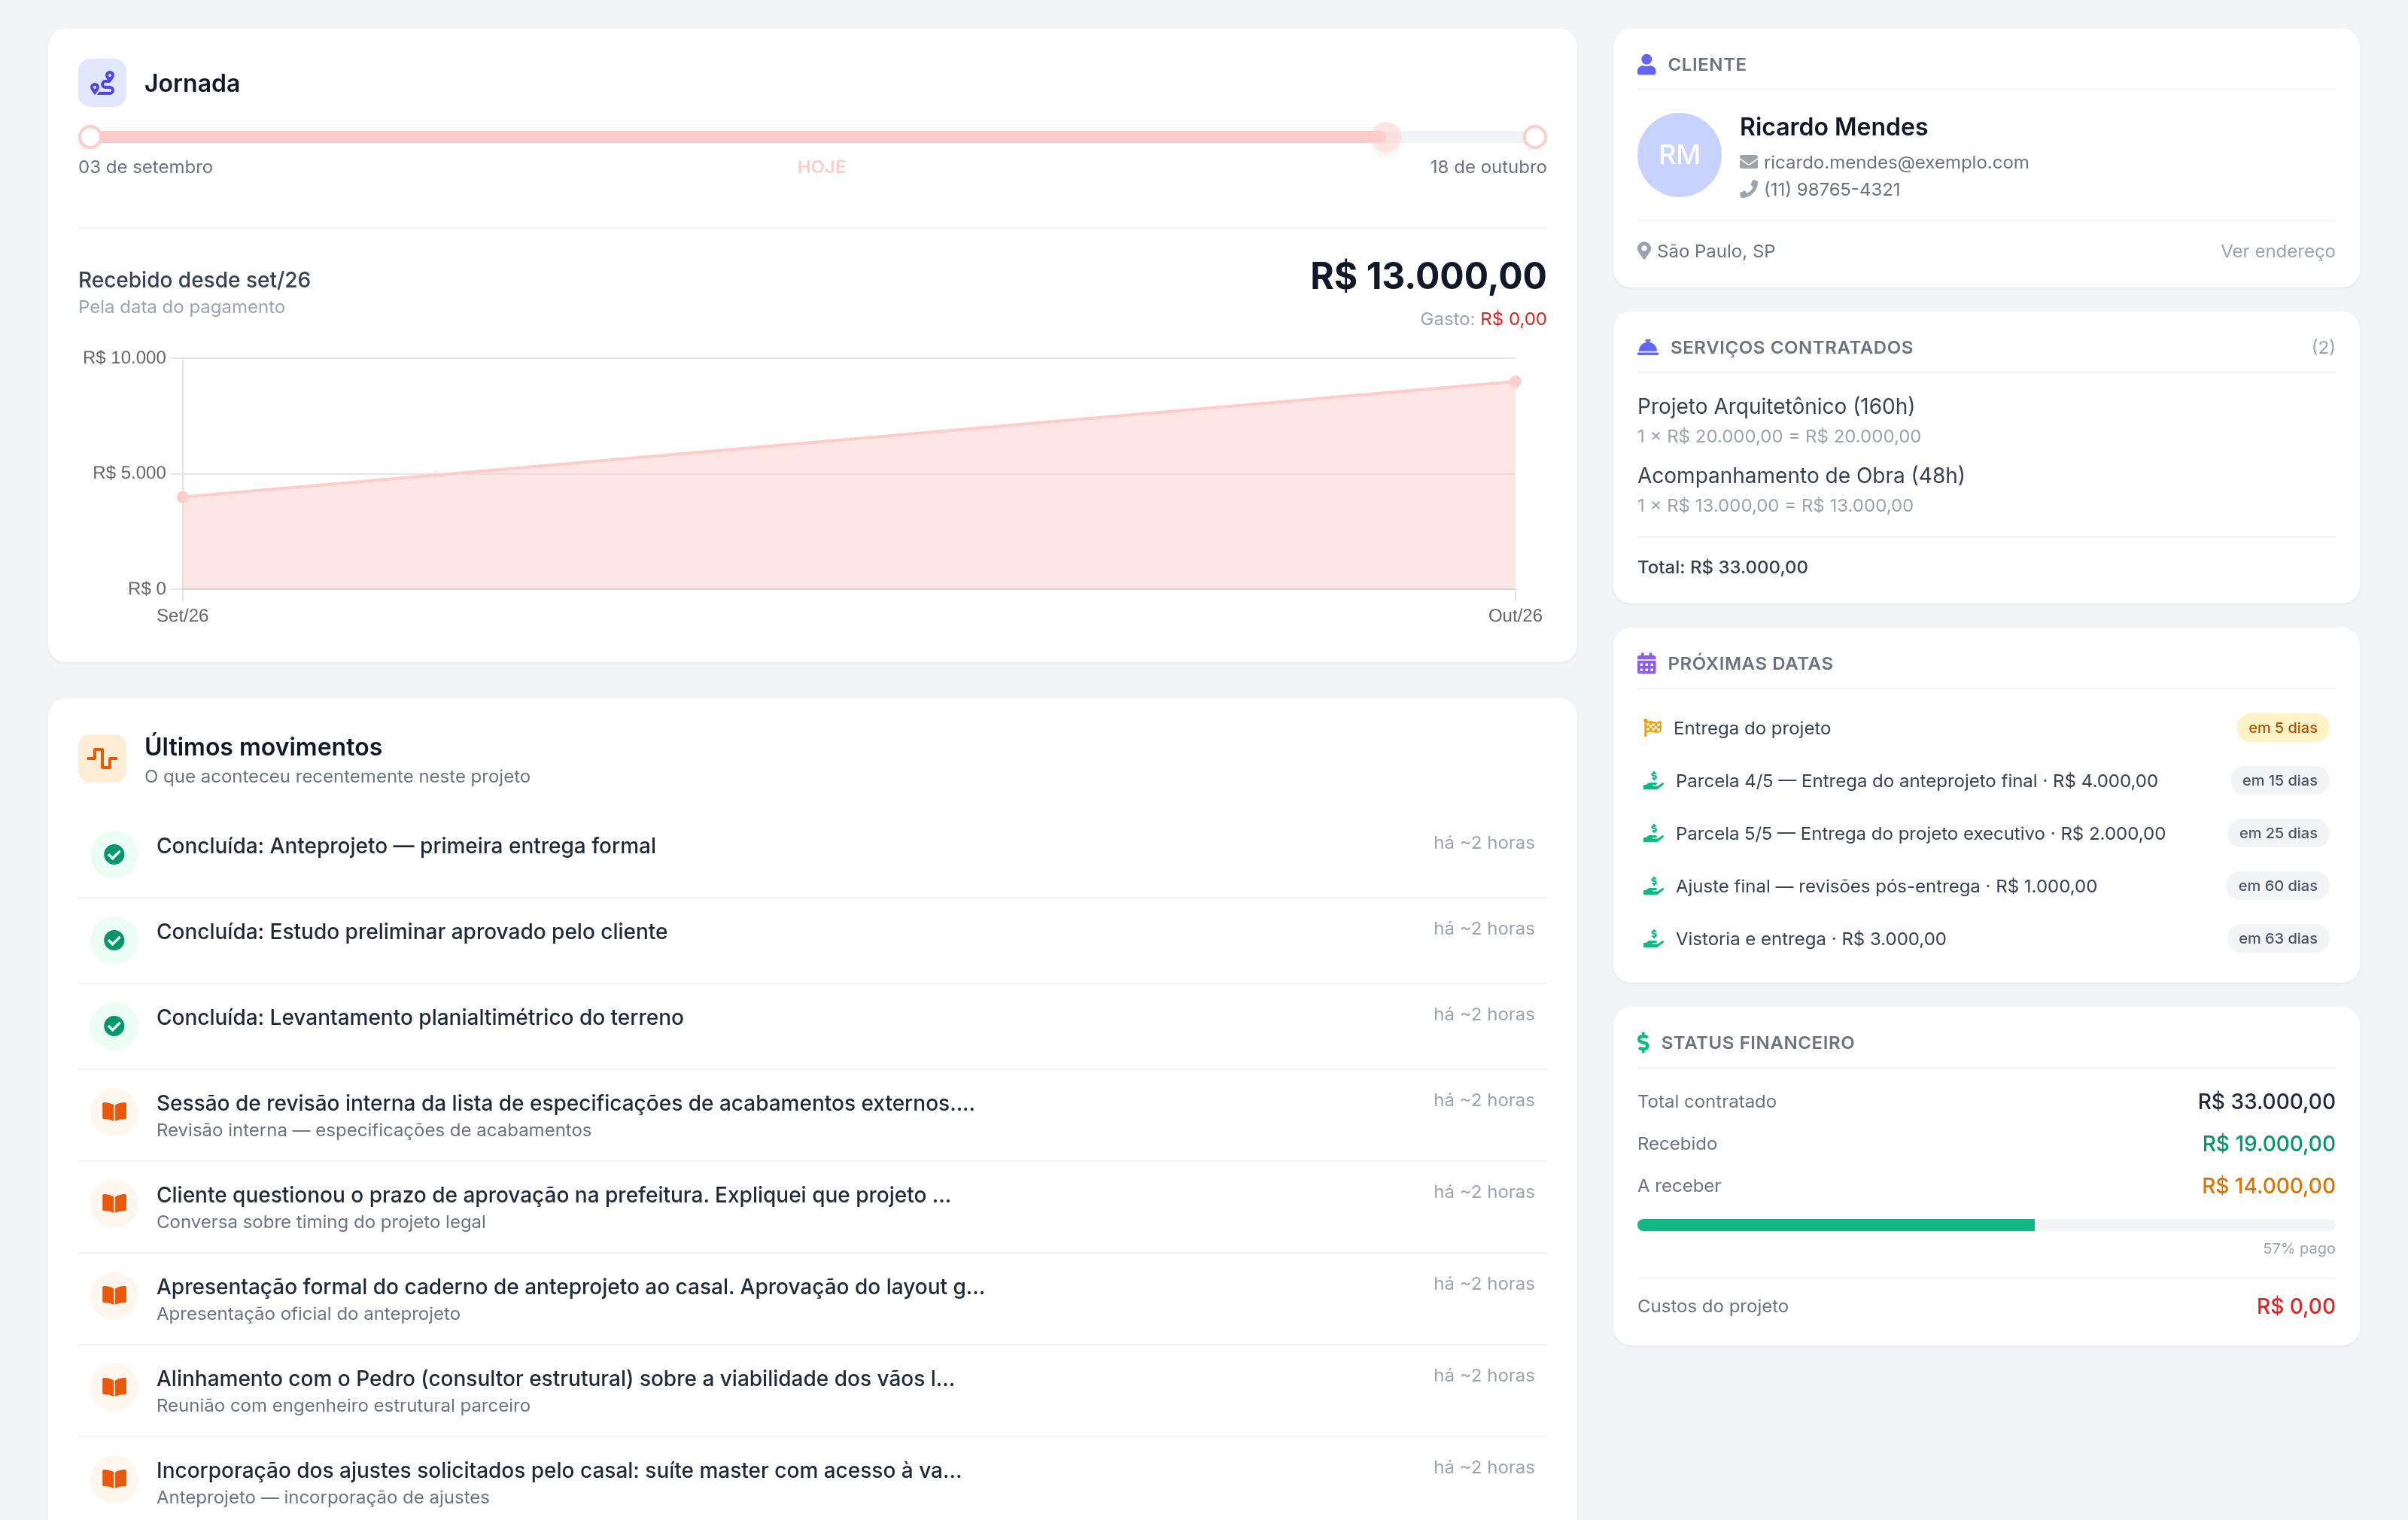This screenshot has width=2408, height=1520.
Task: Click the RM client avatar
Action: point(1678,155)
